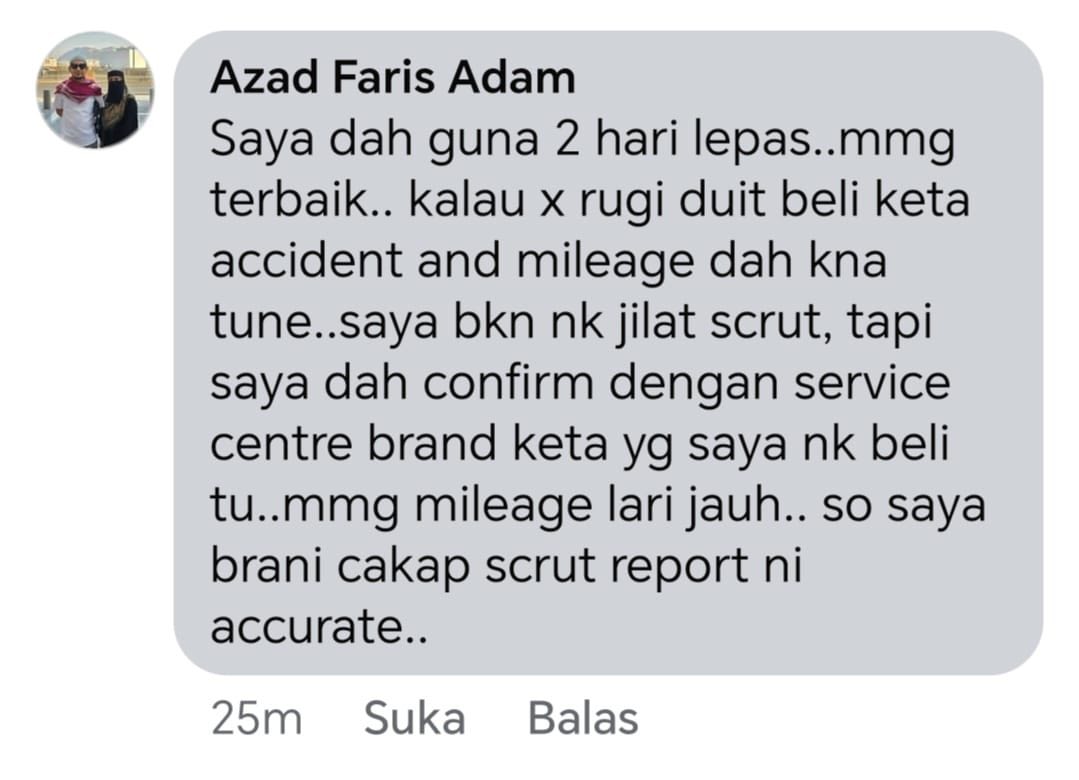Viewport: 1079px width, 780px height.
Task: Click the phrase 'brand keta yg saya'
Action: click(x=577, y=445)
